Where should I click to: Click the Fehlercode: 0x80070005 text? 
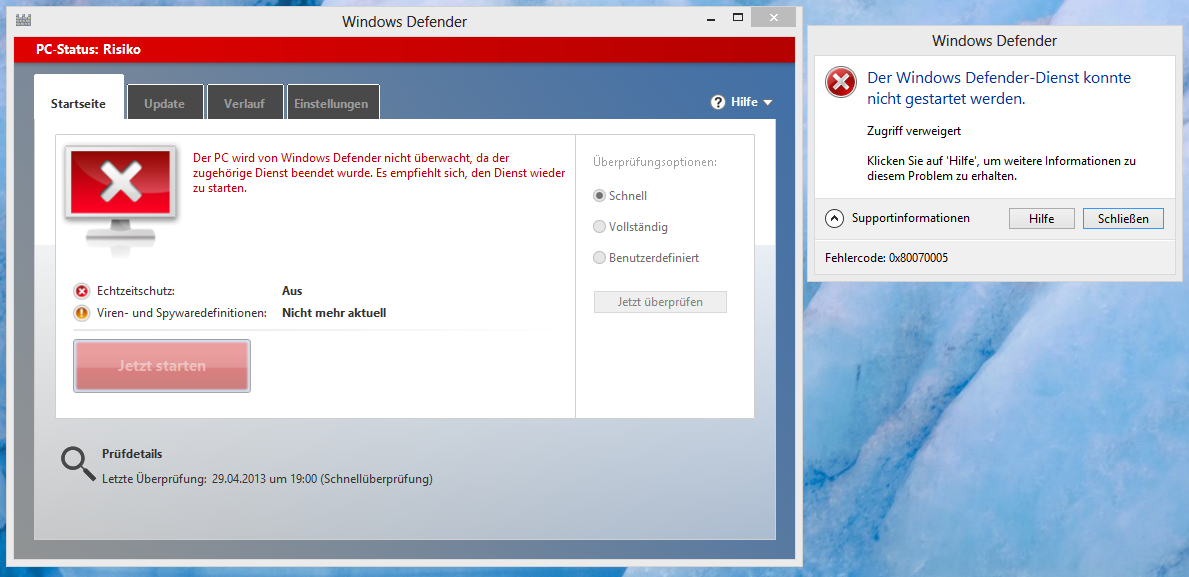886,258
